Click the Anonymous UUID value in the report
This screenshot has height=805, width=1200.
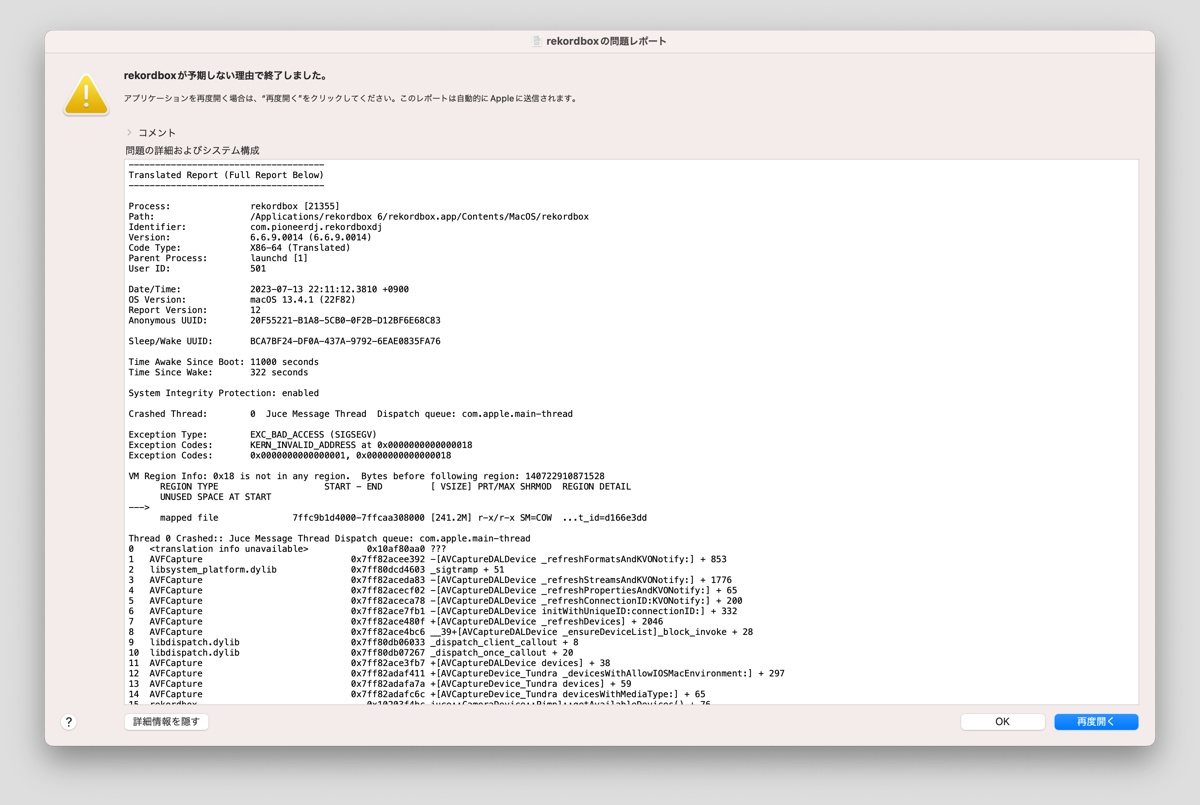pyautogui.click(x=345, y=320)
